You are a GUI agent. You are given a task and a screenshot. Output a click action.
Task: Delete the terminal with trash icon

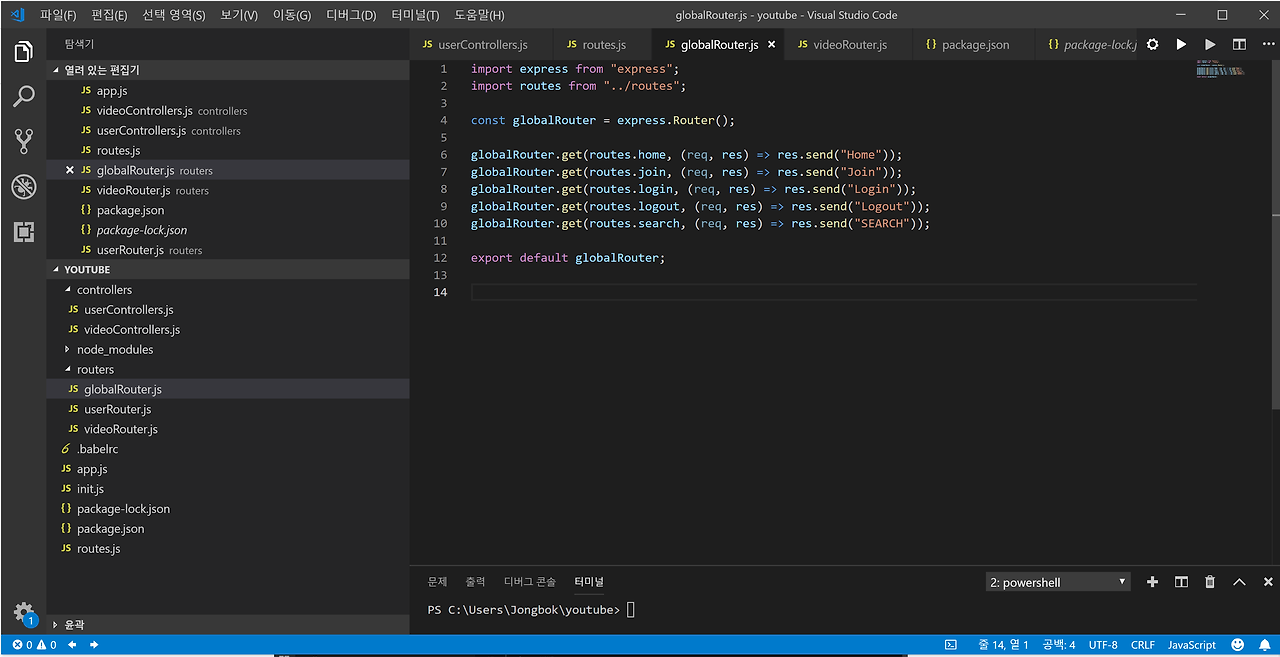coord(1210,582)
